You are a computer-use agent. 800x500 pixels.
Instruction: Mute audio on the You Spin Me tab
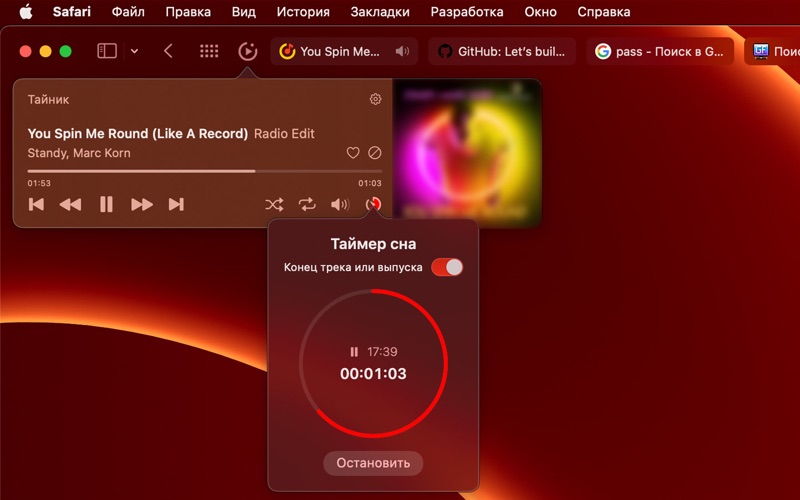(x=403, y=51)
